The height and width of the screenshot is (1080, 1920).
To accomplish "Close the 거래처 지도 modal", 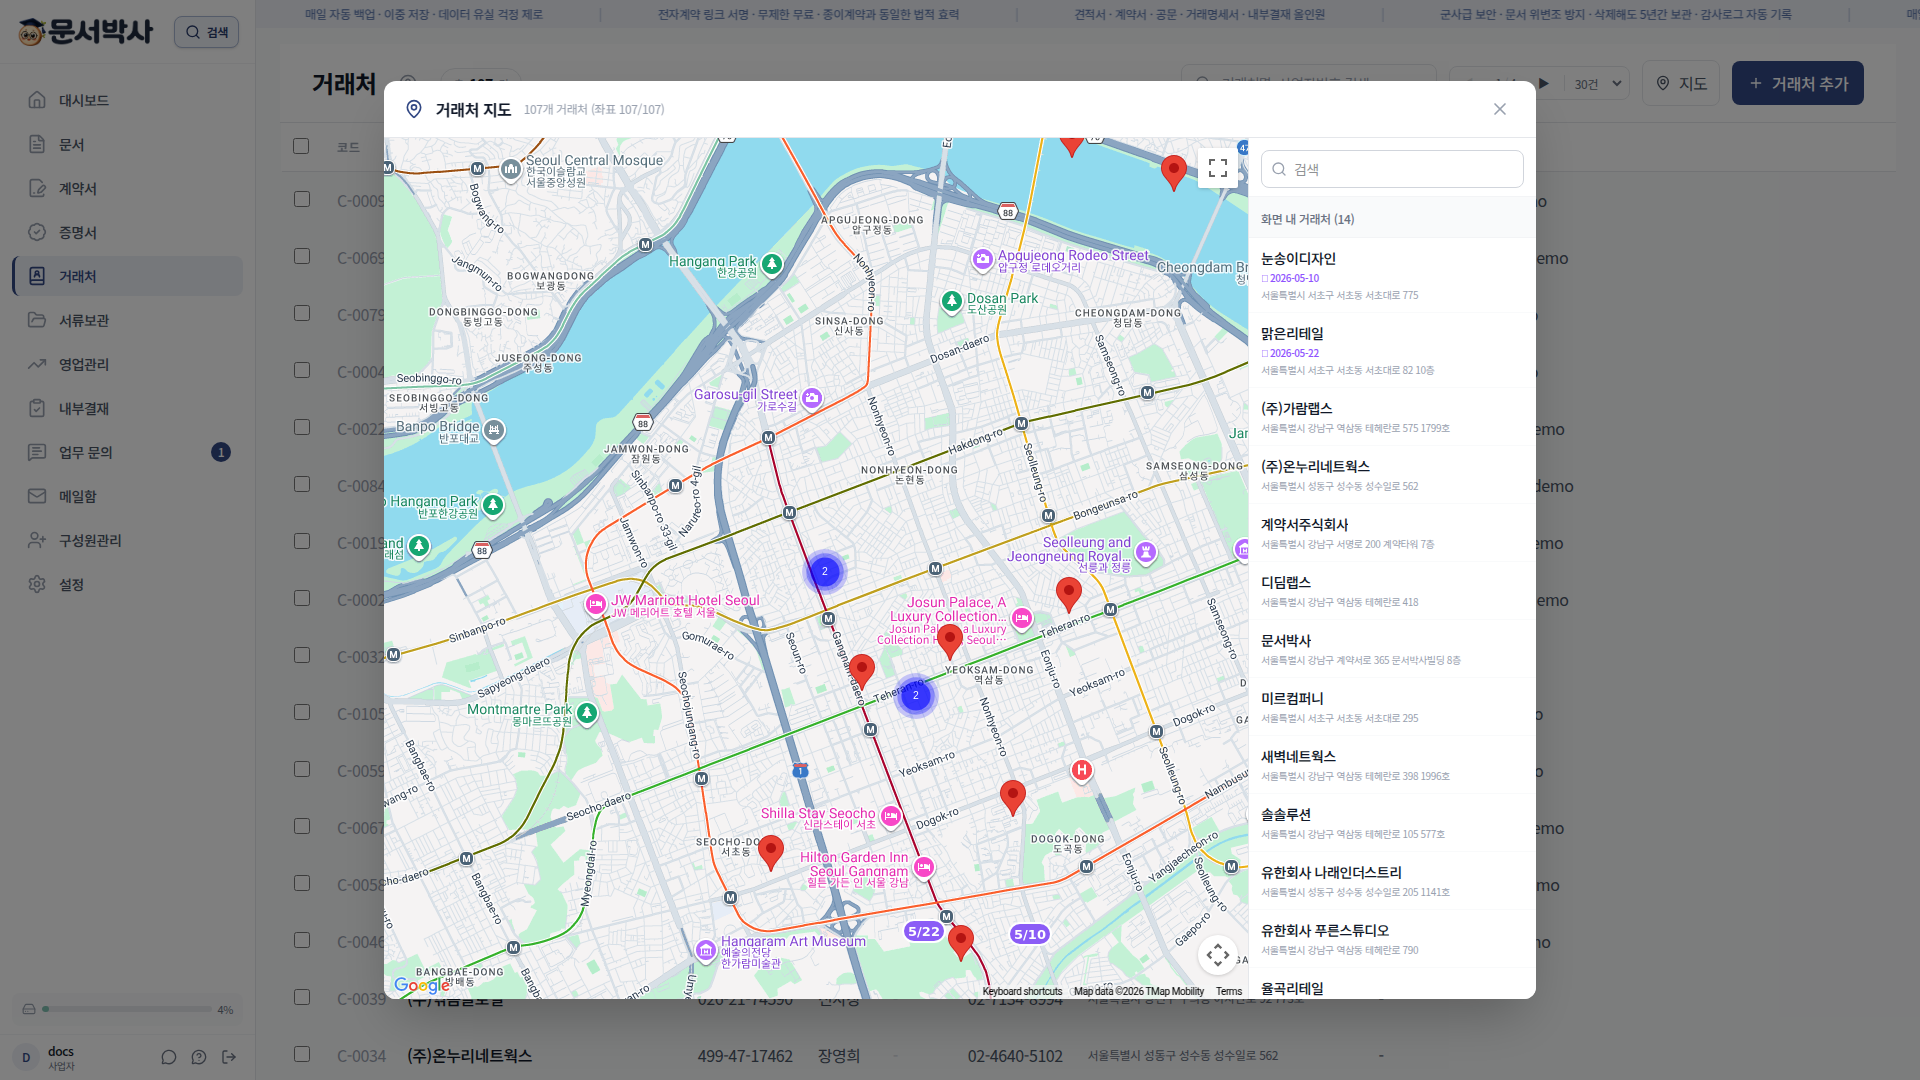I will [x=1500, y=109].
